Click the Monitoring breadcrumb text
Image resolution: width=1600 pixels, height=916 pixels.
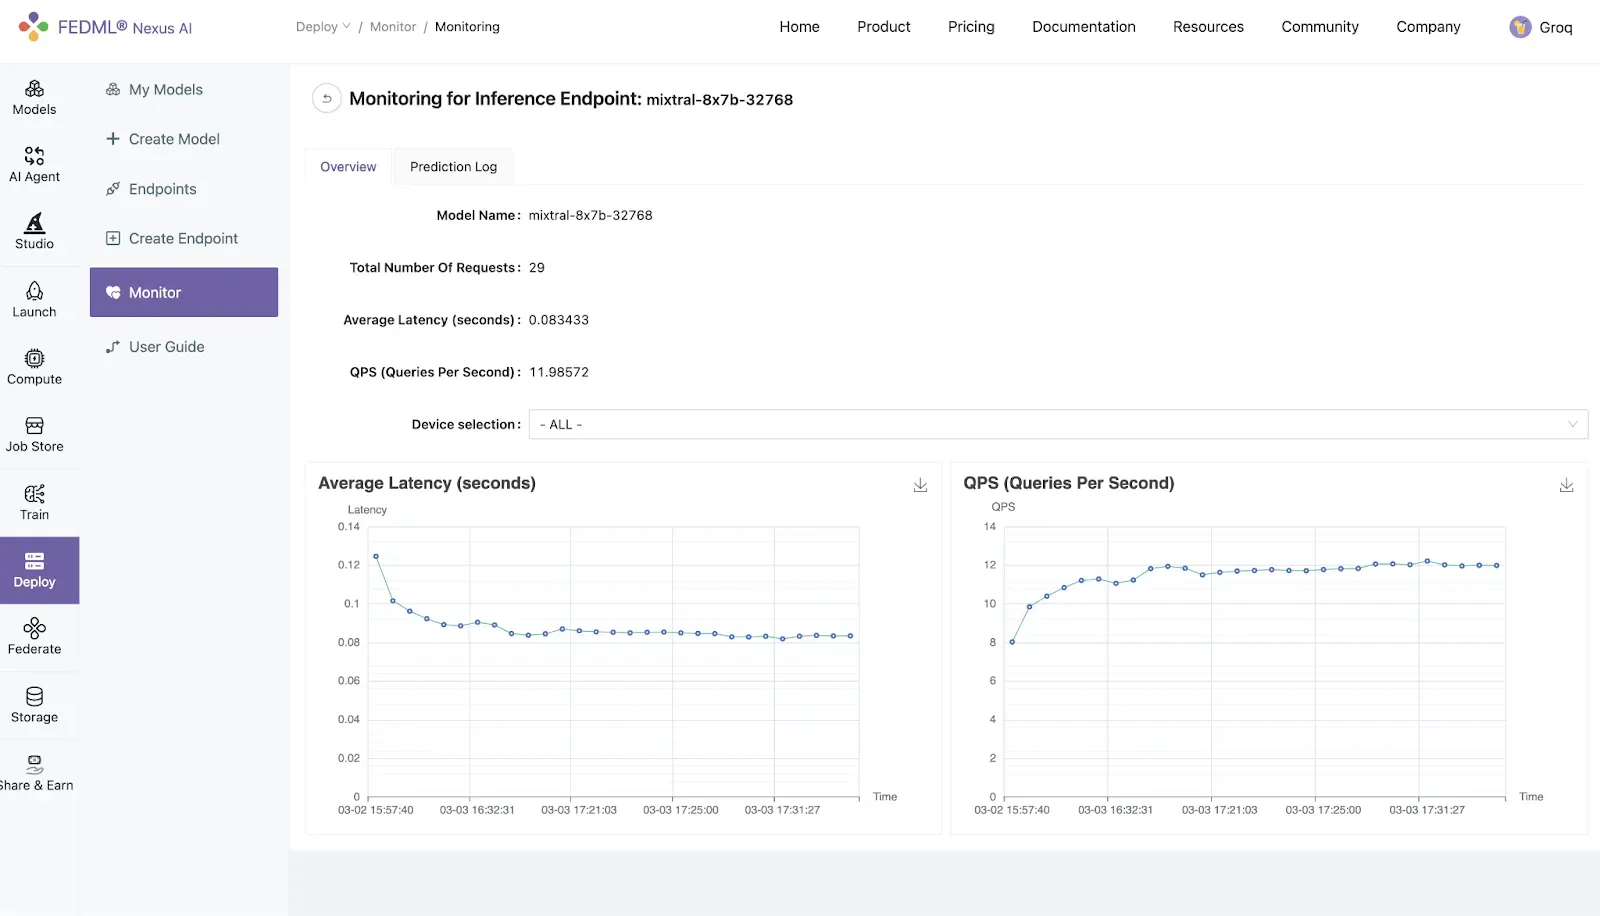pyautogui.click(x=467, y=27)
